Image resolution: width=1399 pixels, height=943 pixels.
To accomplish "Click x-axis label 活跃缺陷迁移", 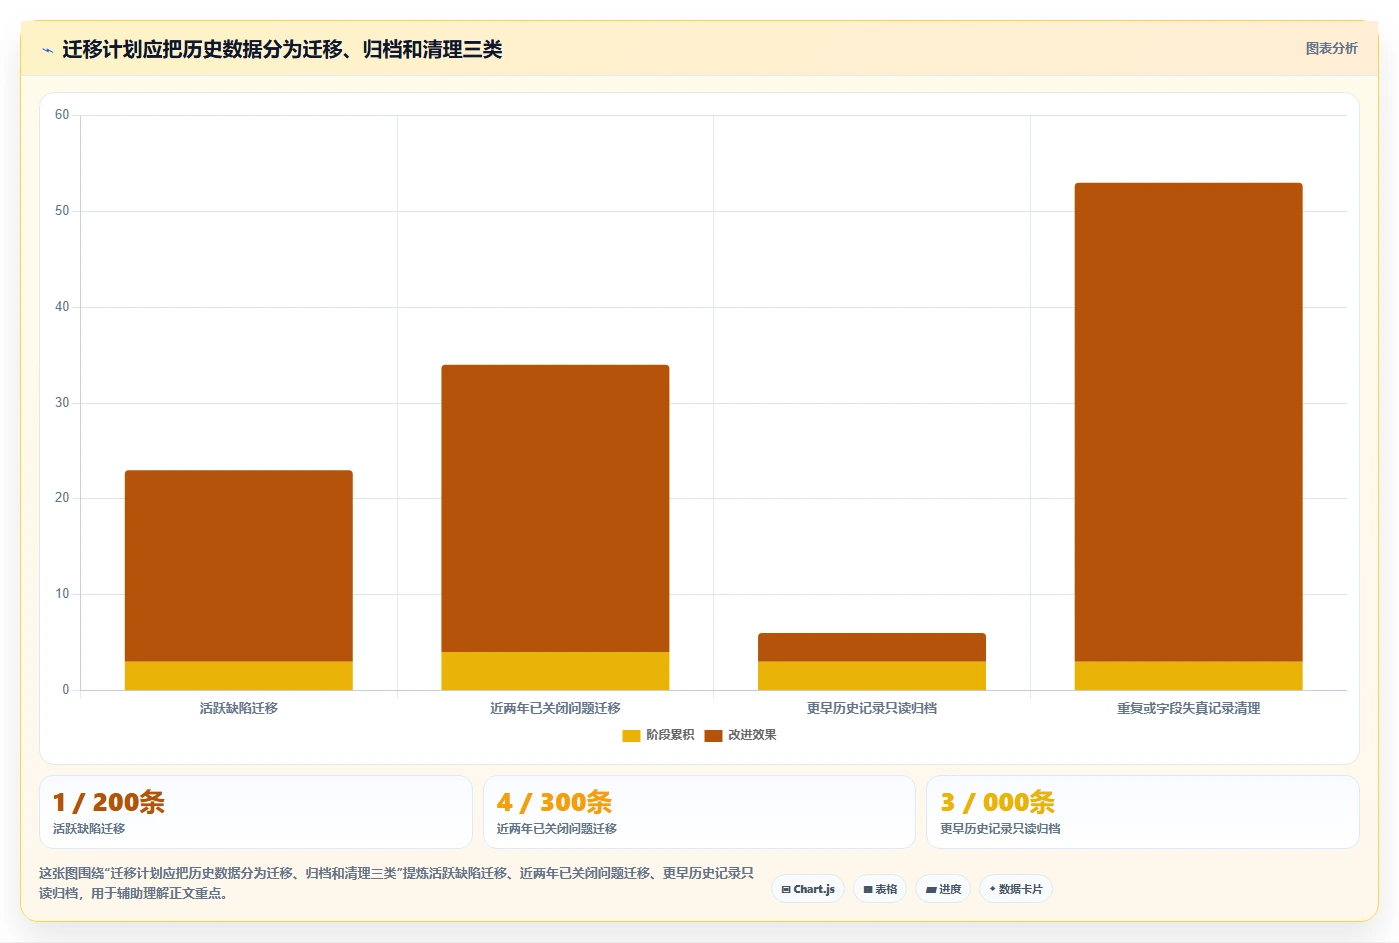I will coord(239,708).
